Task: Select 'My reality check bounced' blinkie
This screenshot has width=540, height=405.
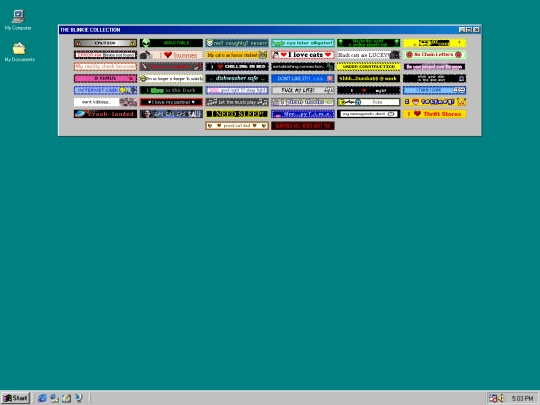Action: coord(105,66)
